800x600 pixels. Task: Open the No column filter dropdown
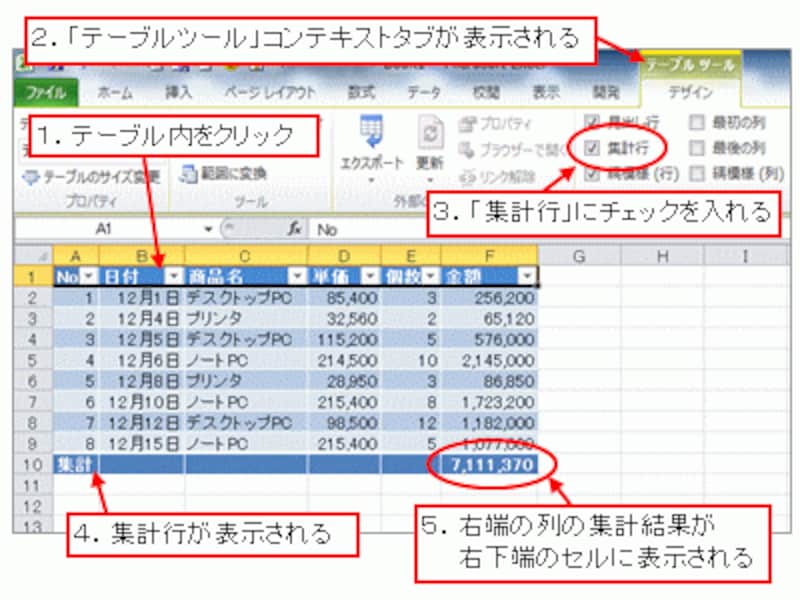click(89, 276)
